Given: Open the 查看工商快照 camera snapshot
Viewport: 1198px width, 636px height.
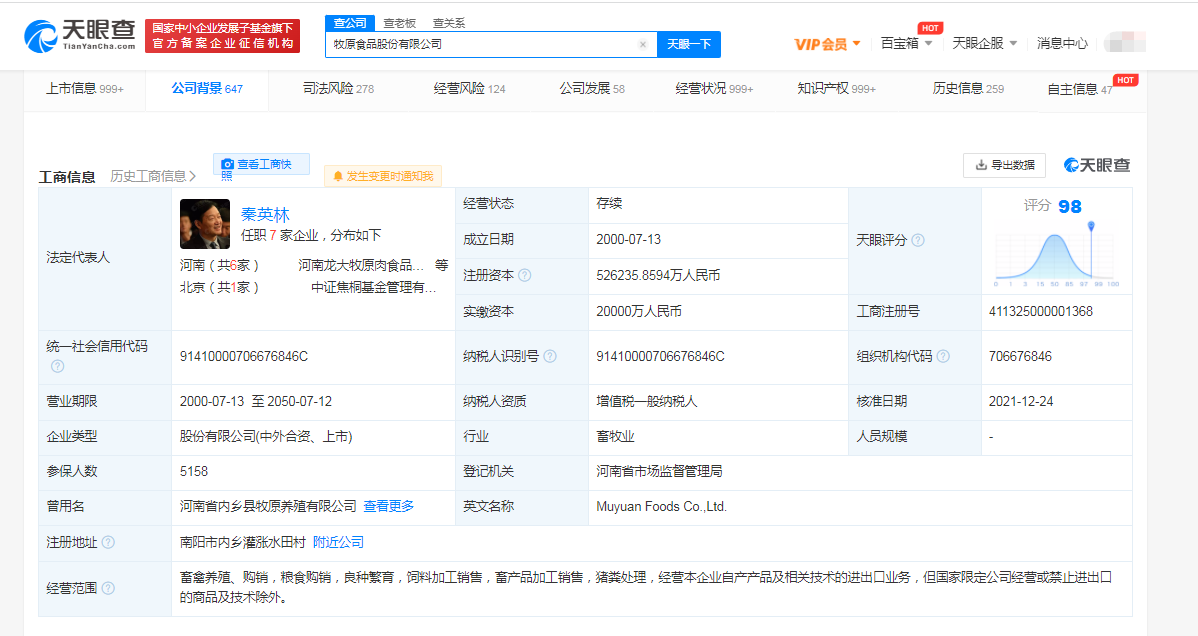Looking at the screenshot, I should (261, 164).
